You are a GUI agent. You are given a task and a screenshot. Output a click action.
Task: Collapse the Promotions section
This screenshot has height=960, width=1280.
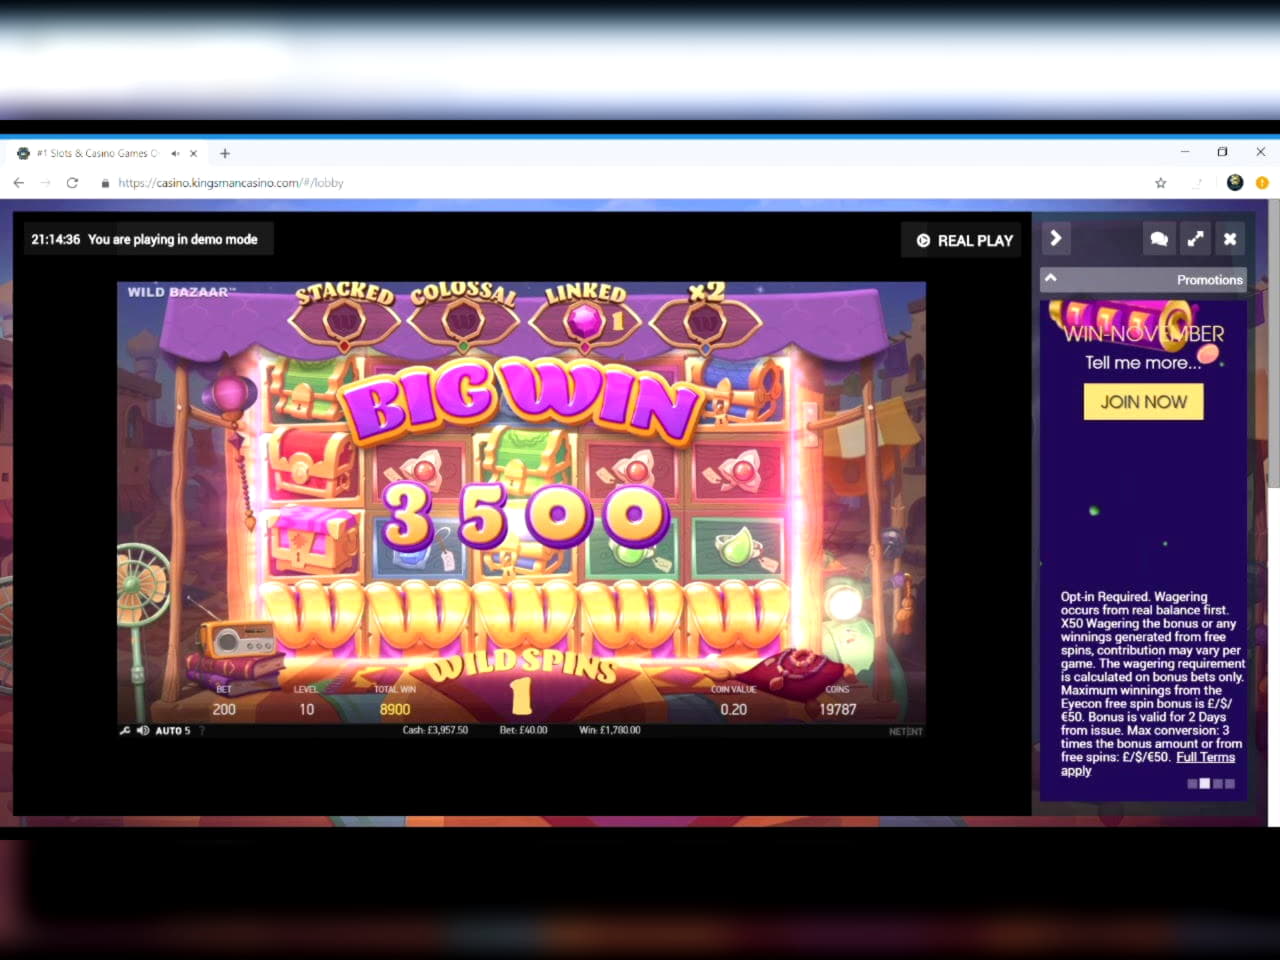click(x=1051, y=278)
